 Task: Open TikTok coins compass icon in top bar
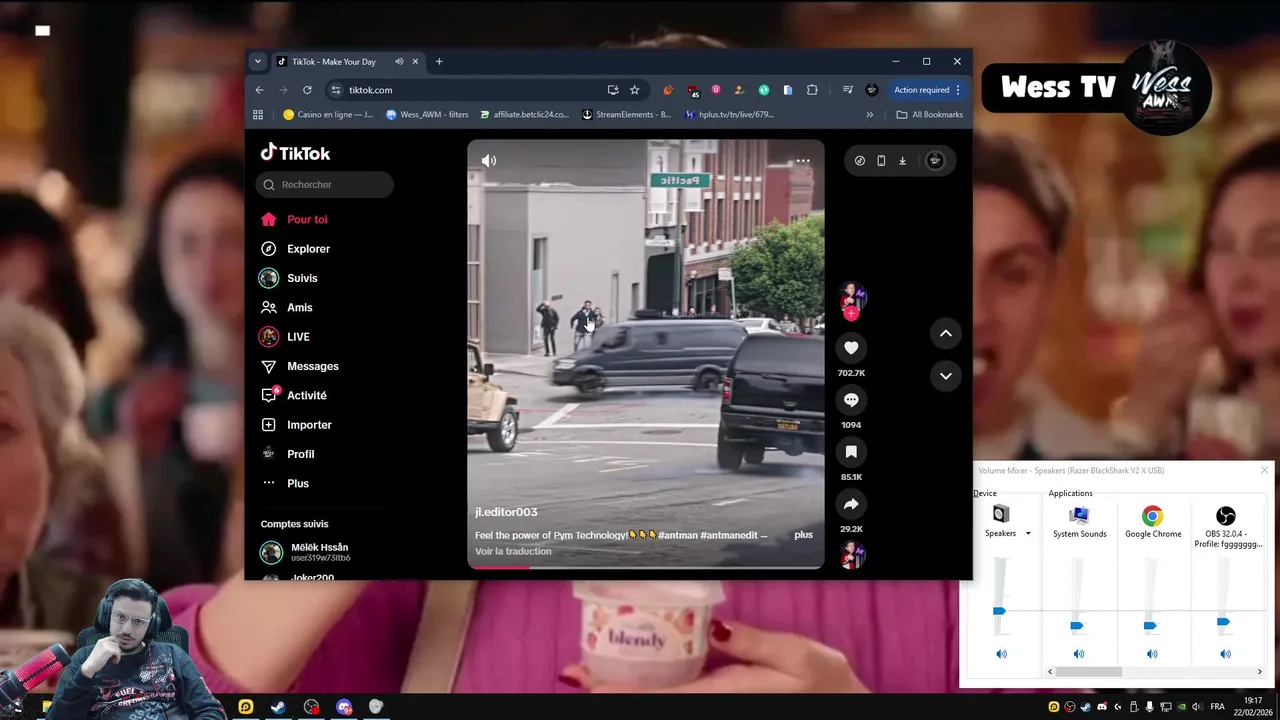click(859, 161)
